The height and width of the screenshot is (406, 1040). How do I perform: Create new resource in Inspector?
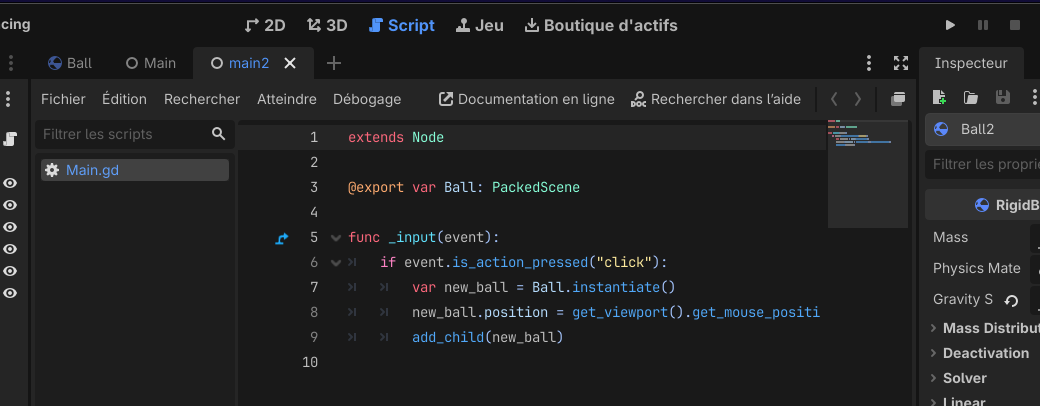coord(939,98)
